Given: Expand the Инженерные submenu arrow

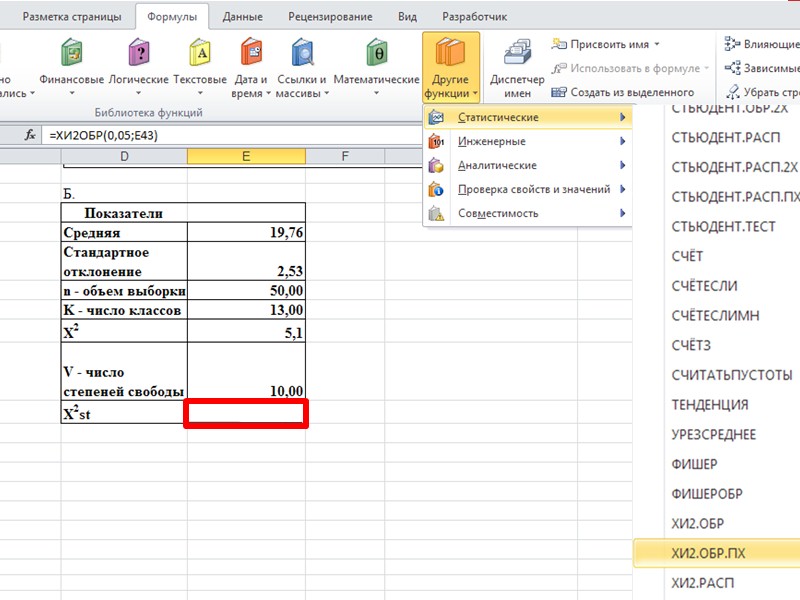Looking at the screenshot, I should pyautogui.click(x=622, y=141).
